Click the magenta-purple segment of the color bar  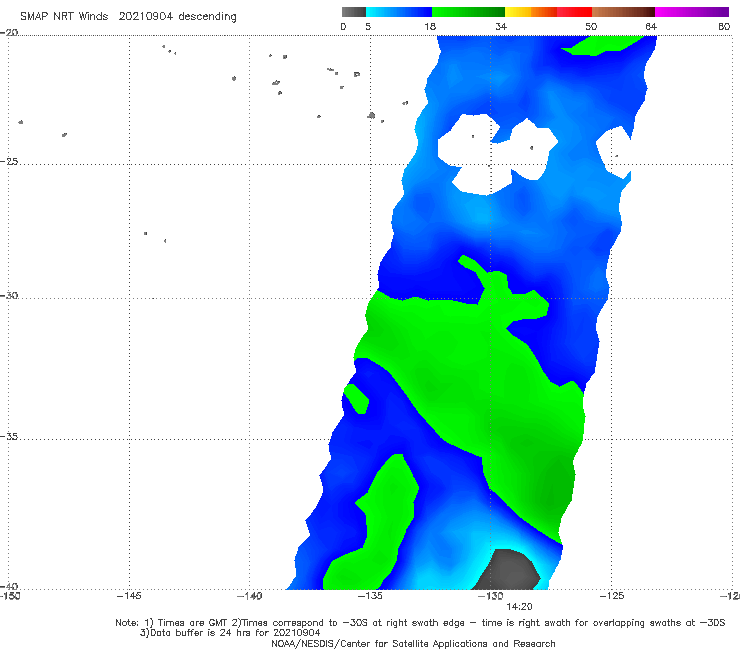692,12
